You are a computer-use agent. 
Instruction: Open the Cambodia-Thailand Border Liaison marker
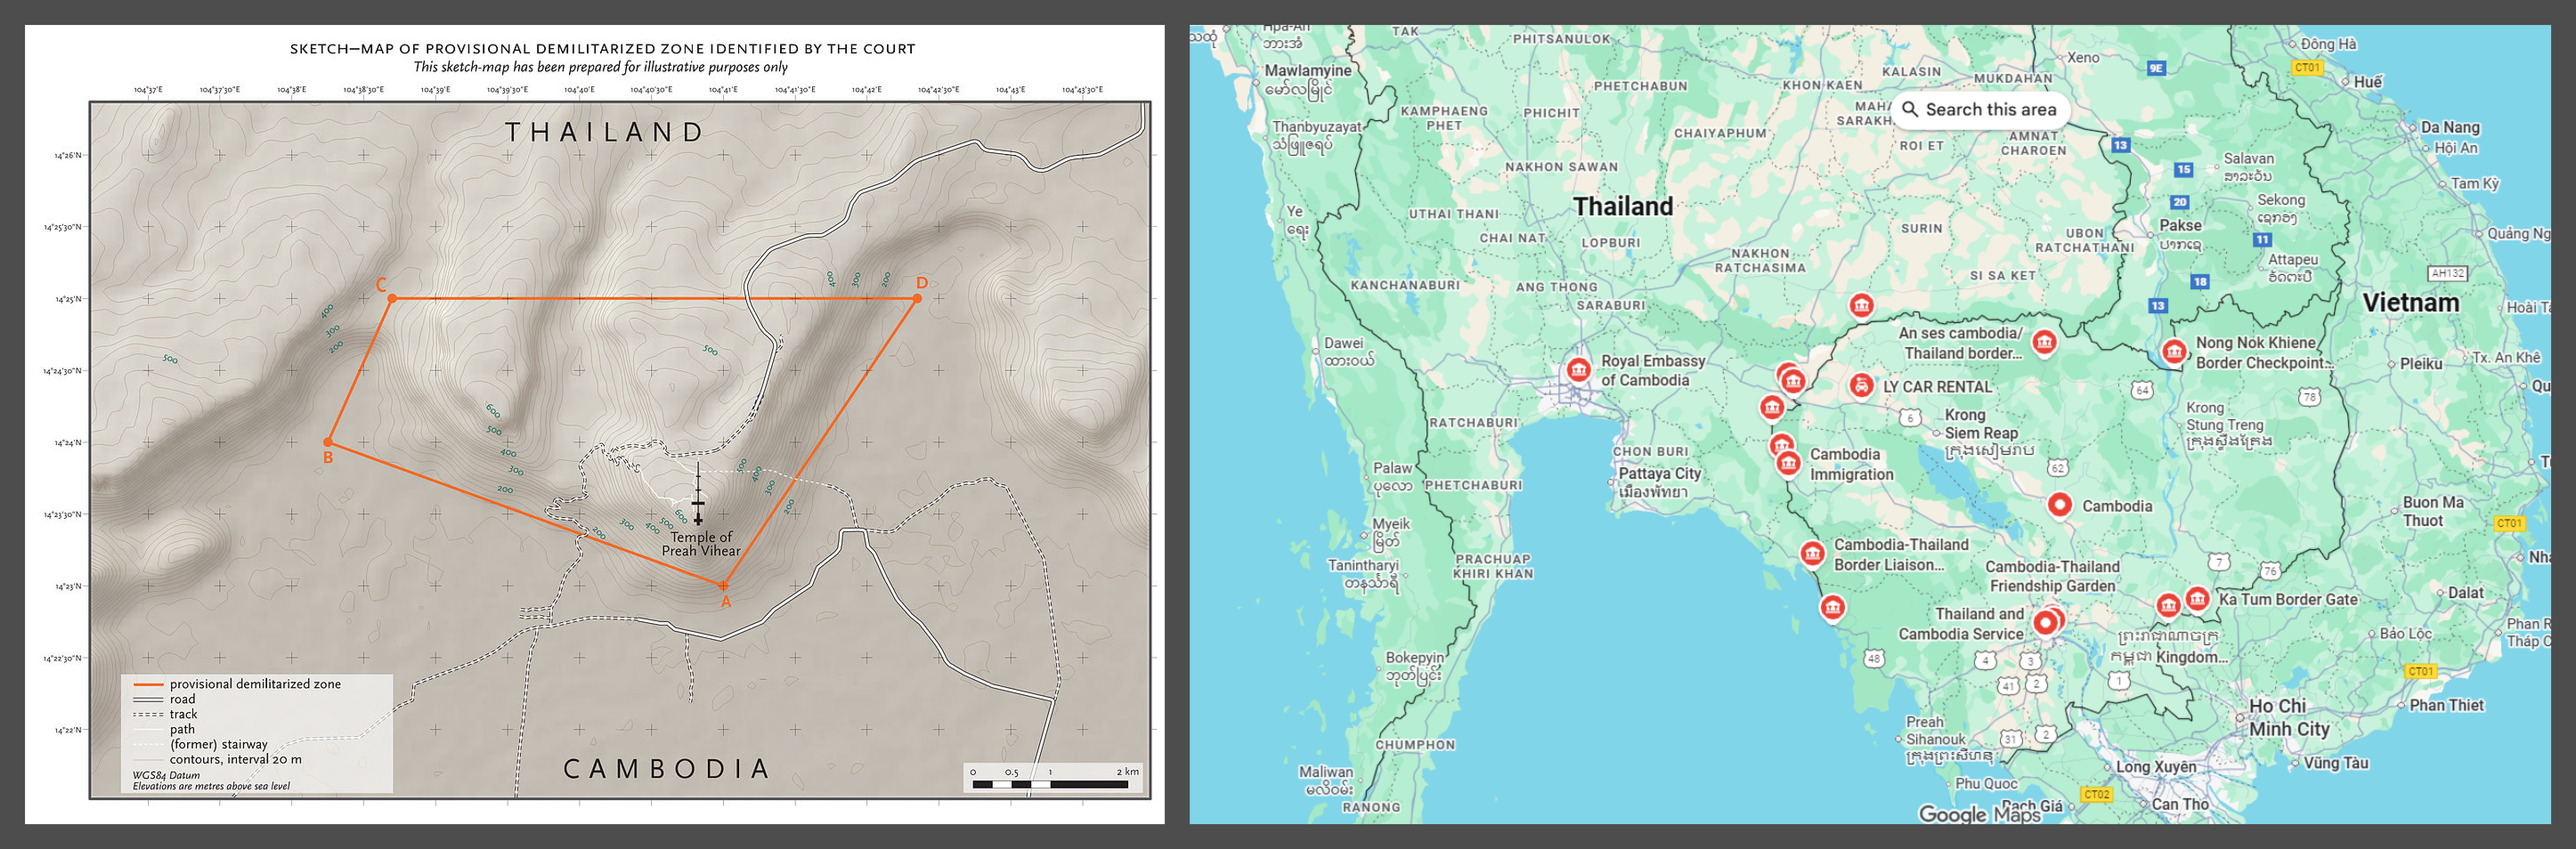pos(1812,553)
